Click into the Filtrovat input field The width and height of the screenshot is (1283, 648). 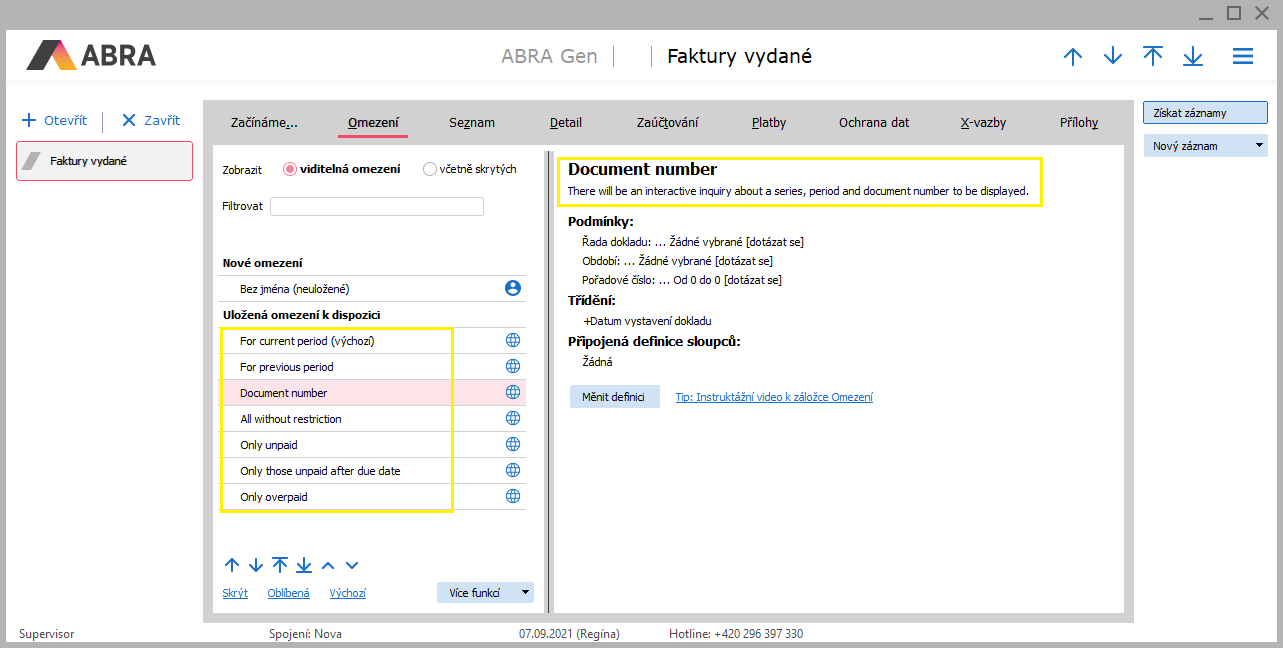click(x=377, y=206)
